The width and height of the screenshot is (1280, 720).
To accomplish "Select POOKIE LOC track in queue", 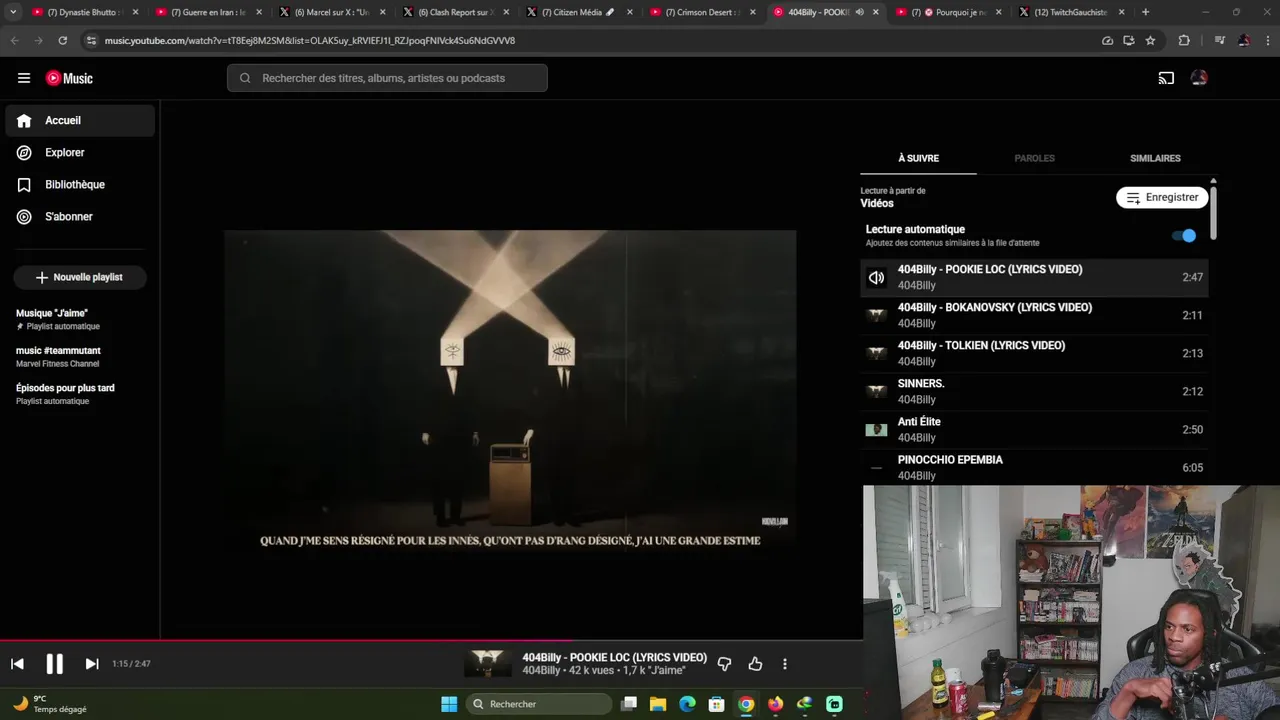I will [1034, 277].
